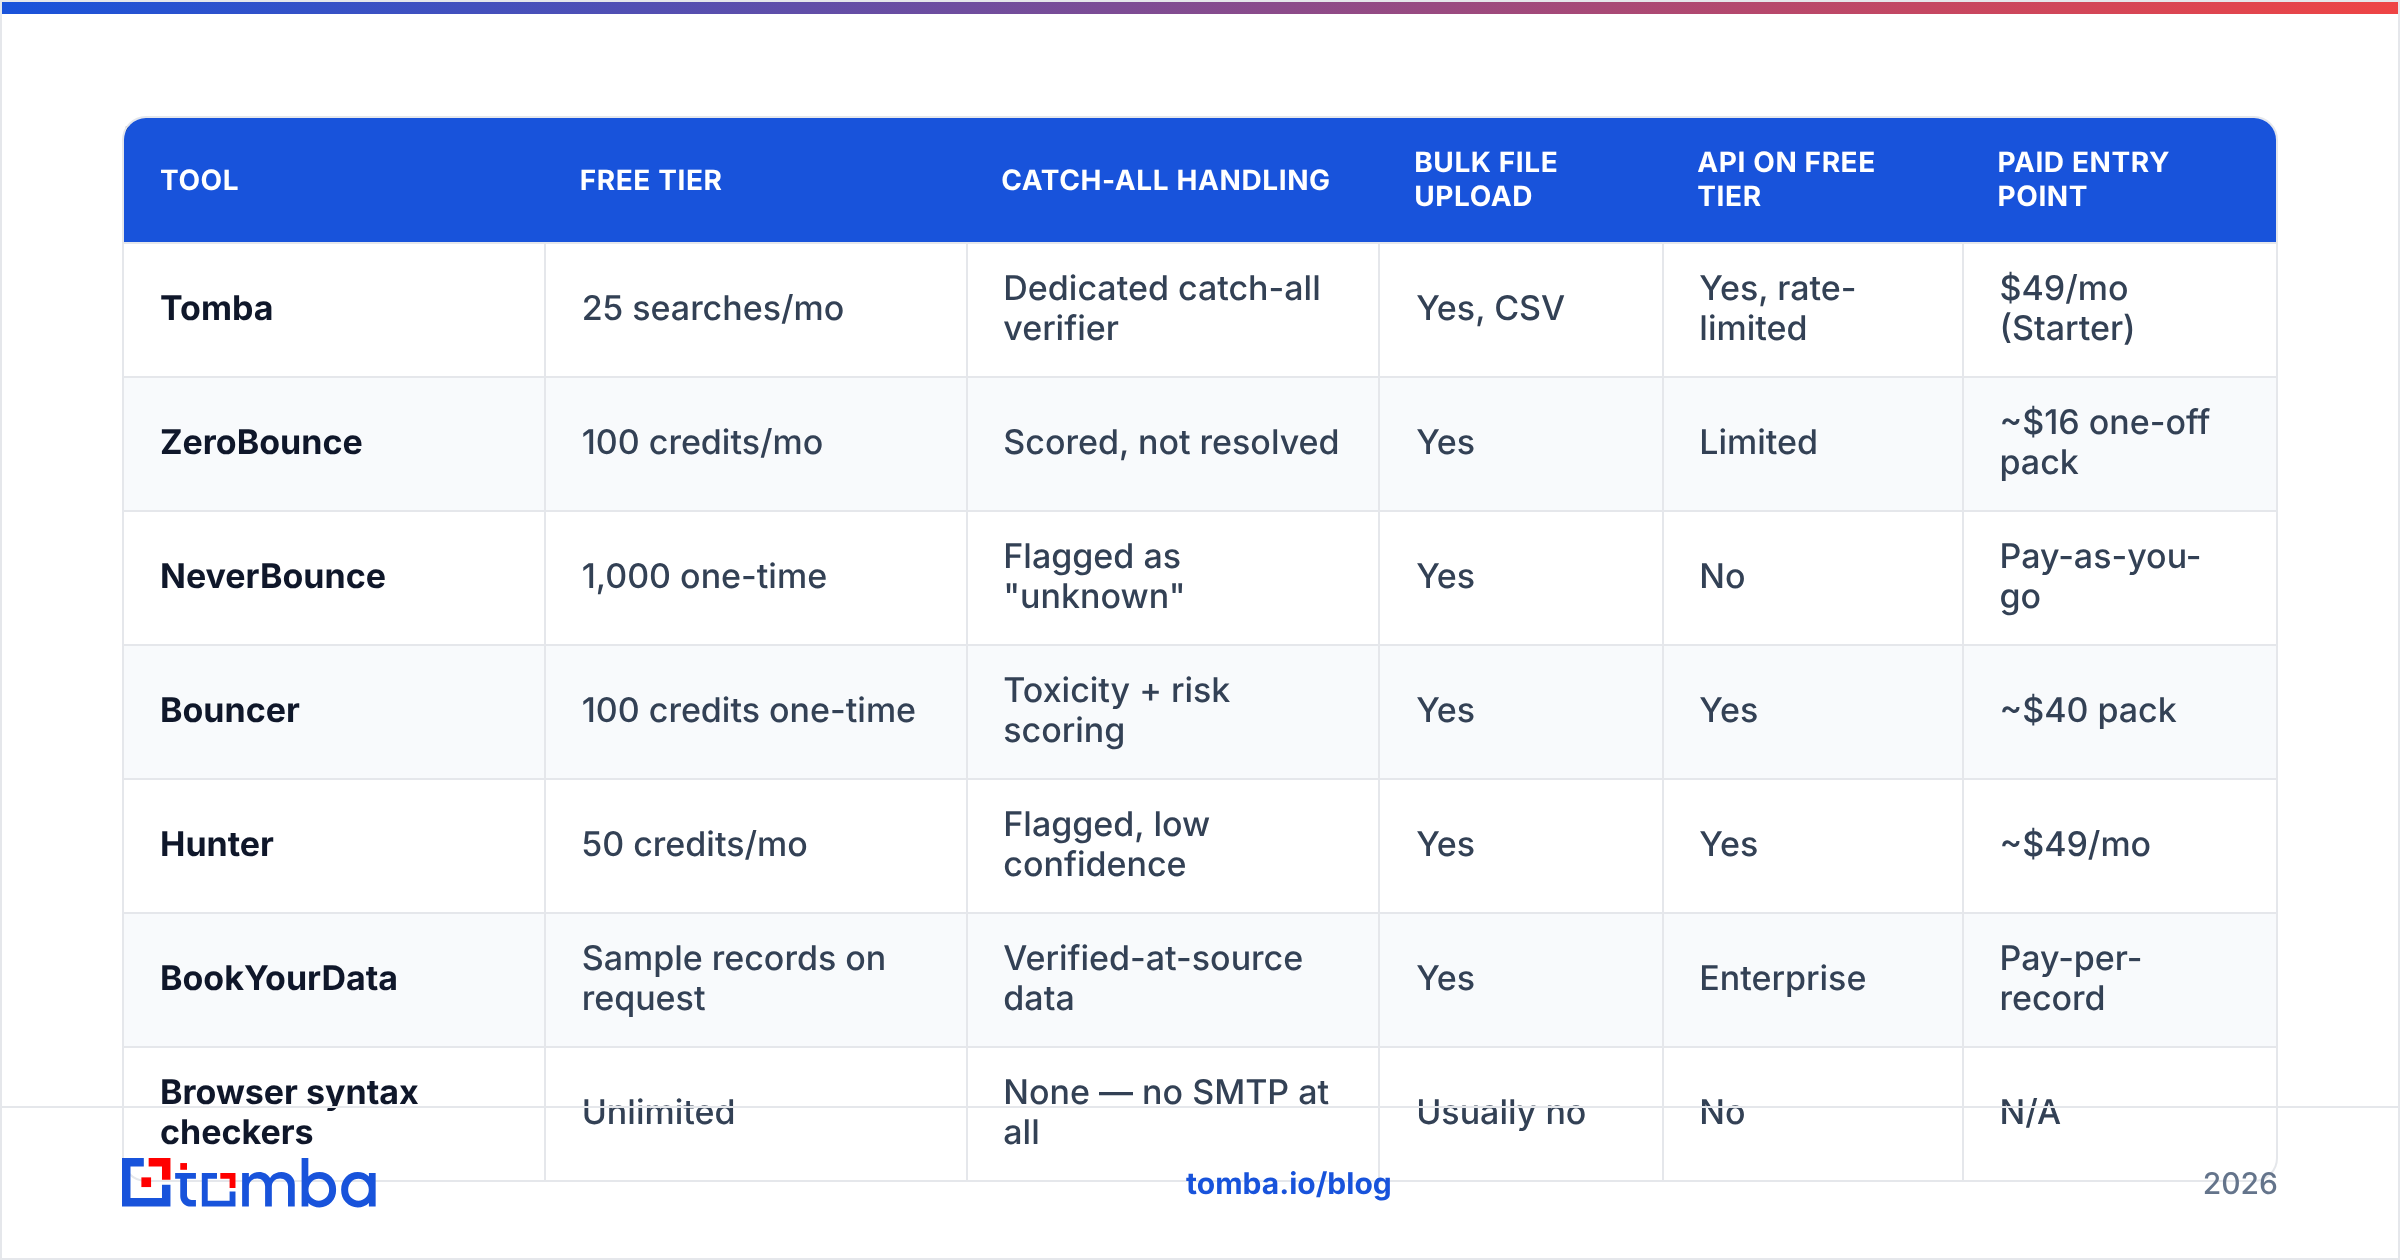
Task: Click the Tomba logo in the footer
Action: pyautogui.click(x=249, y=1183)
